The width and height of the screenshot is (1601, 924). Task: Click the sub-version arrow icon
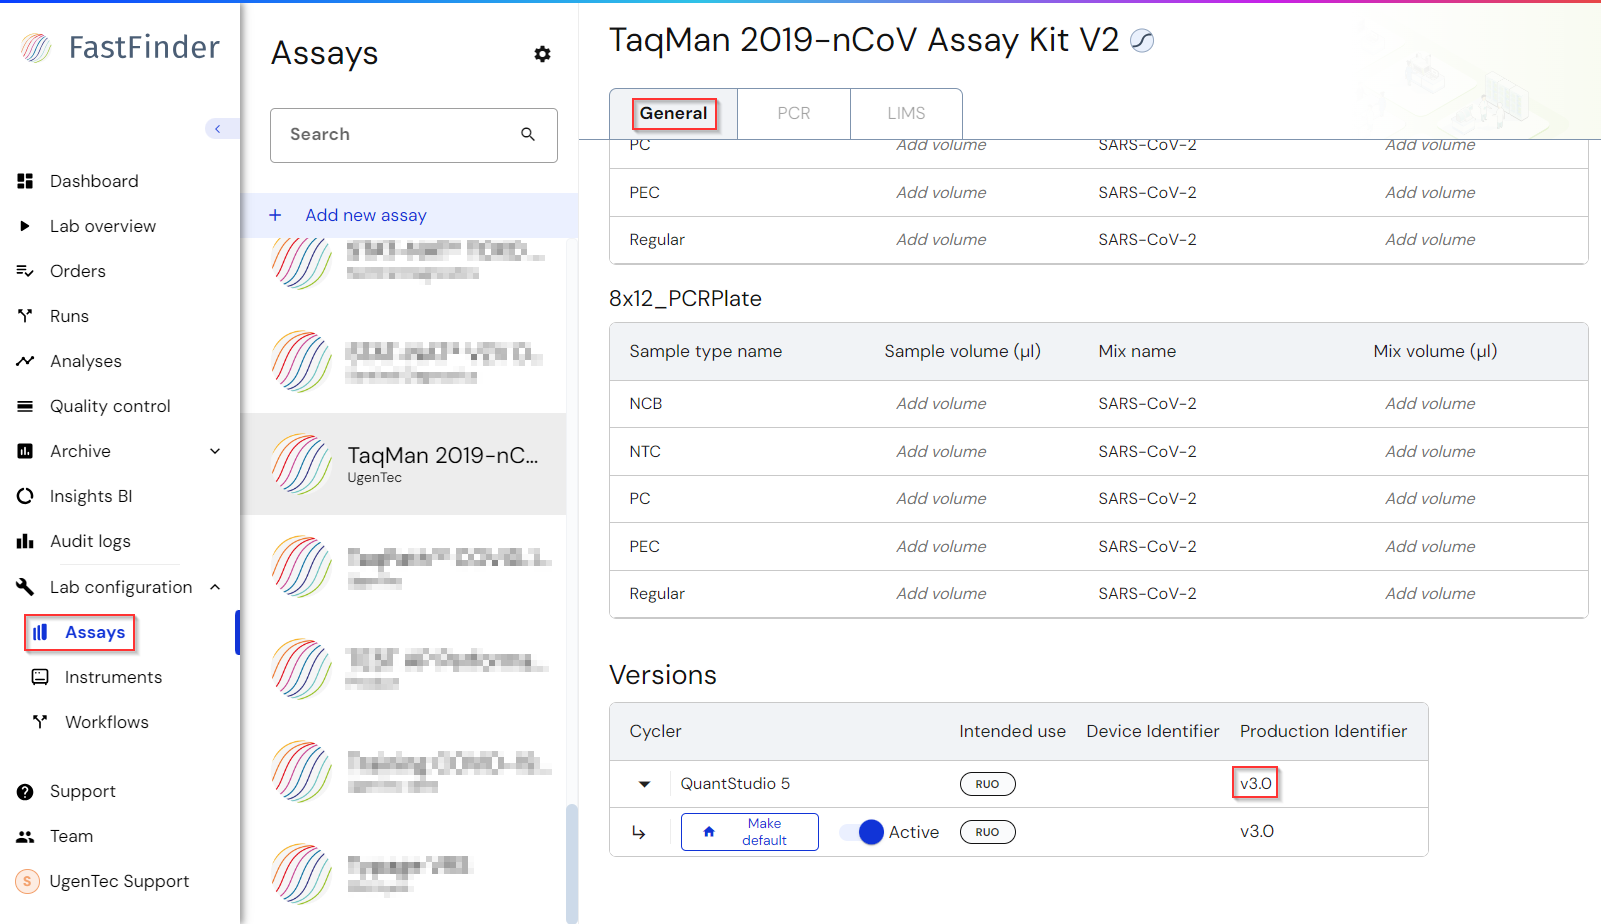click(x=639, y=832)
